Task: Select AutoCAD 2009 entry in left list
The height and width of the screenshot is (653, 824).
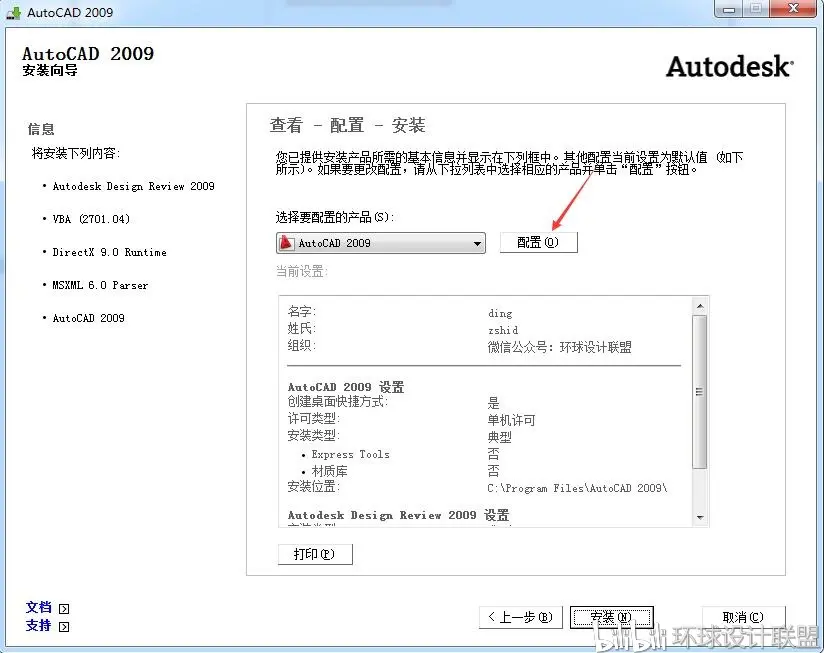Action: [88, 318]
